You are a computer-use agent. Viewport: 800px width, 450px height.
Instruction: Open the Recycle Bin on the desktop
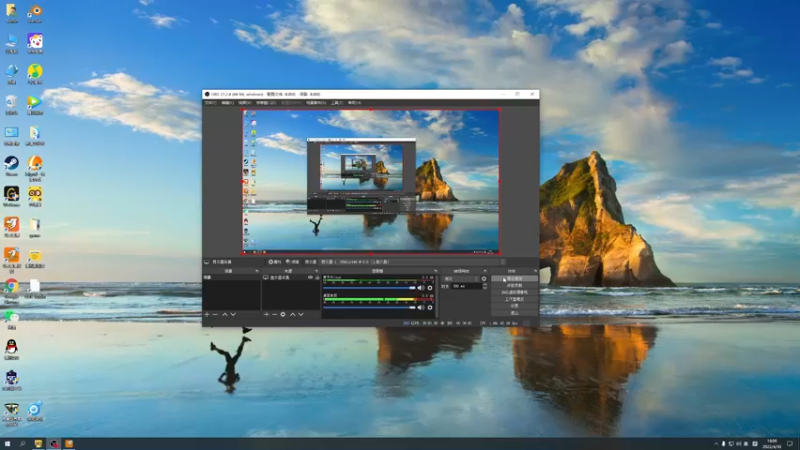coord(11,106)
